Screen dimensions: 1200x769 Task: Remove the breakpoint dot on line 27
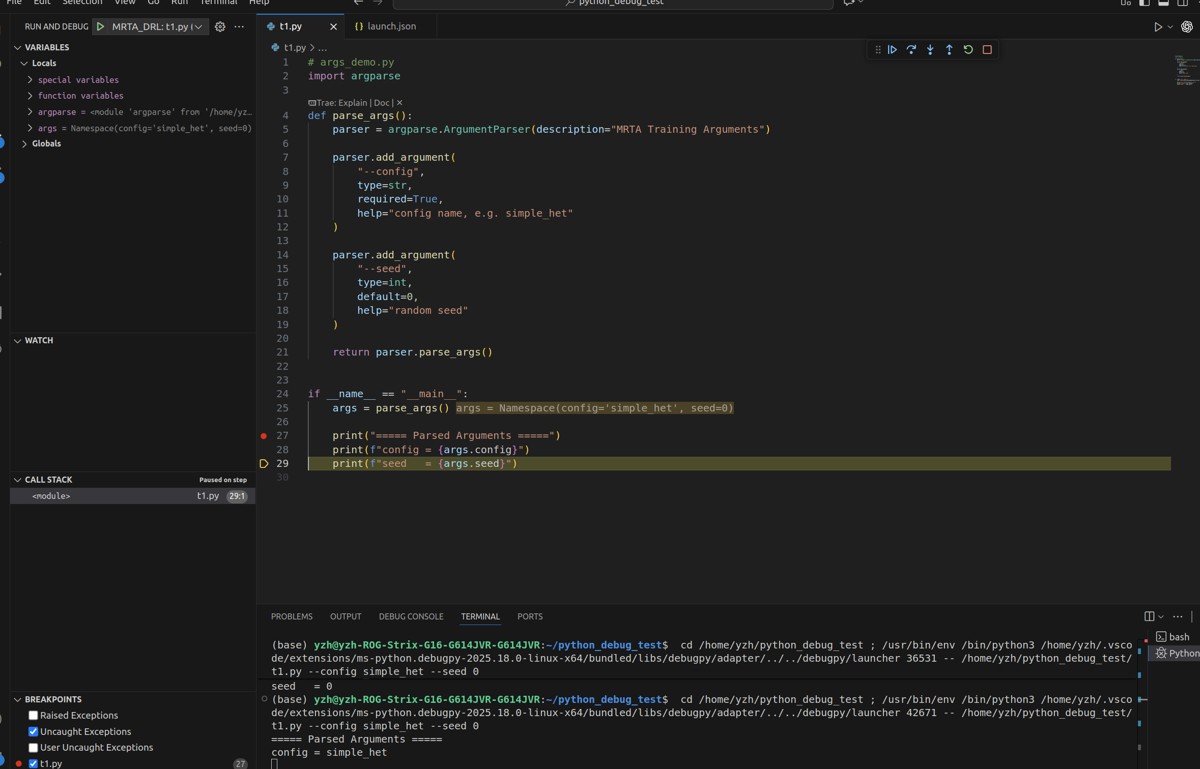point(264,436)
